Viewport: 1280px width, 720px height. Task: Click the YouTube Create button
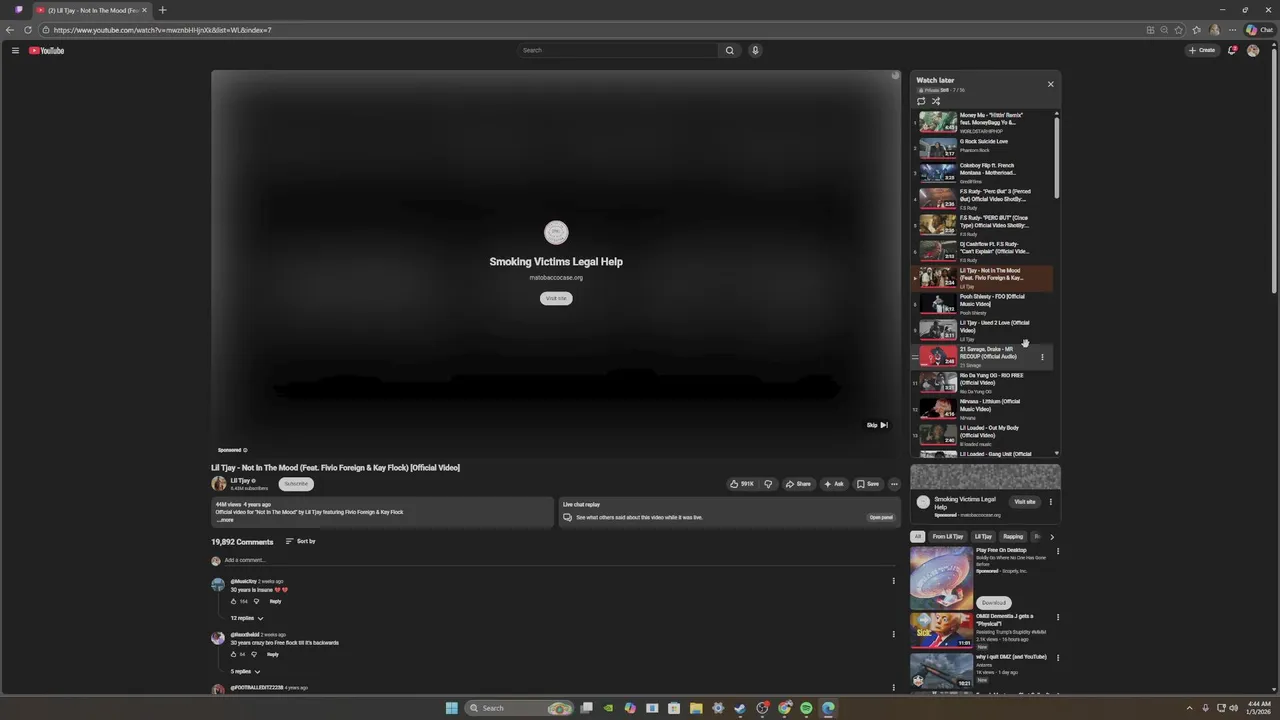pyautogui.click(x=1203, y=50)
